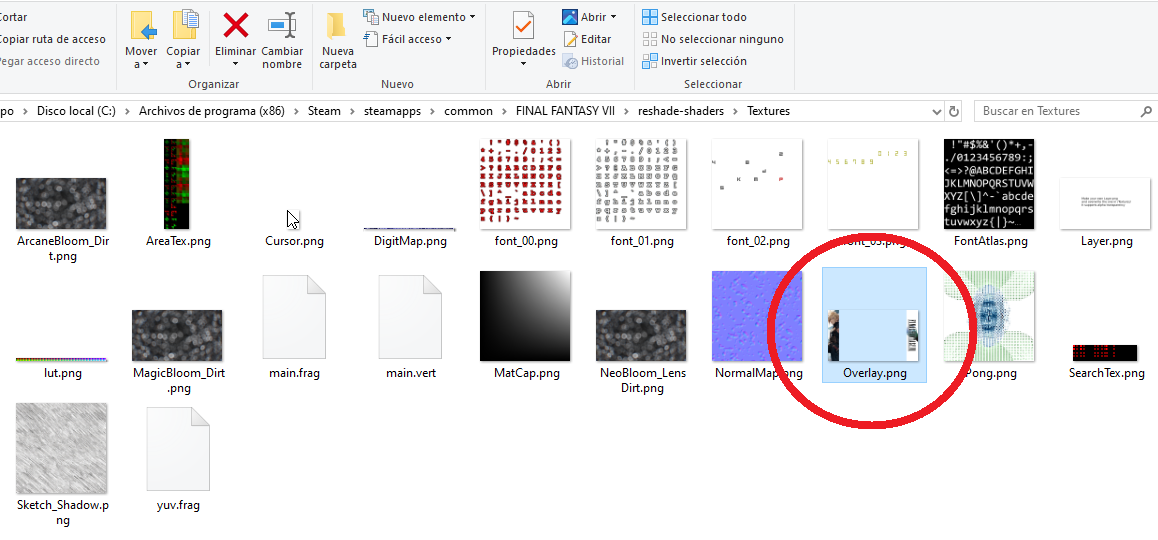This screenshot has width=1158, height=540.
Task: Click the Historial button
Action: 593,61
